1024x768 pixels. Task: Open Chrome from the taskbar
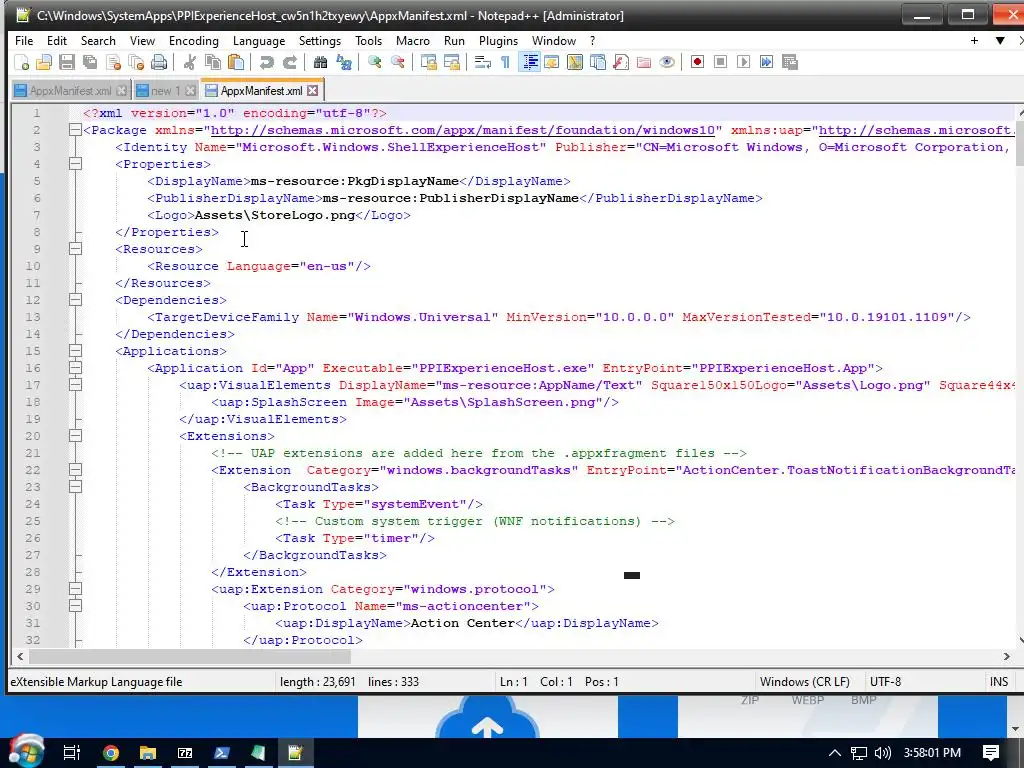tap(110, 753)
